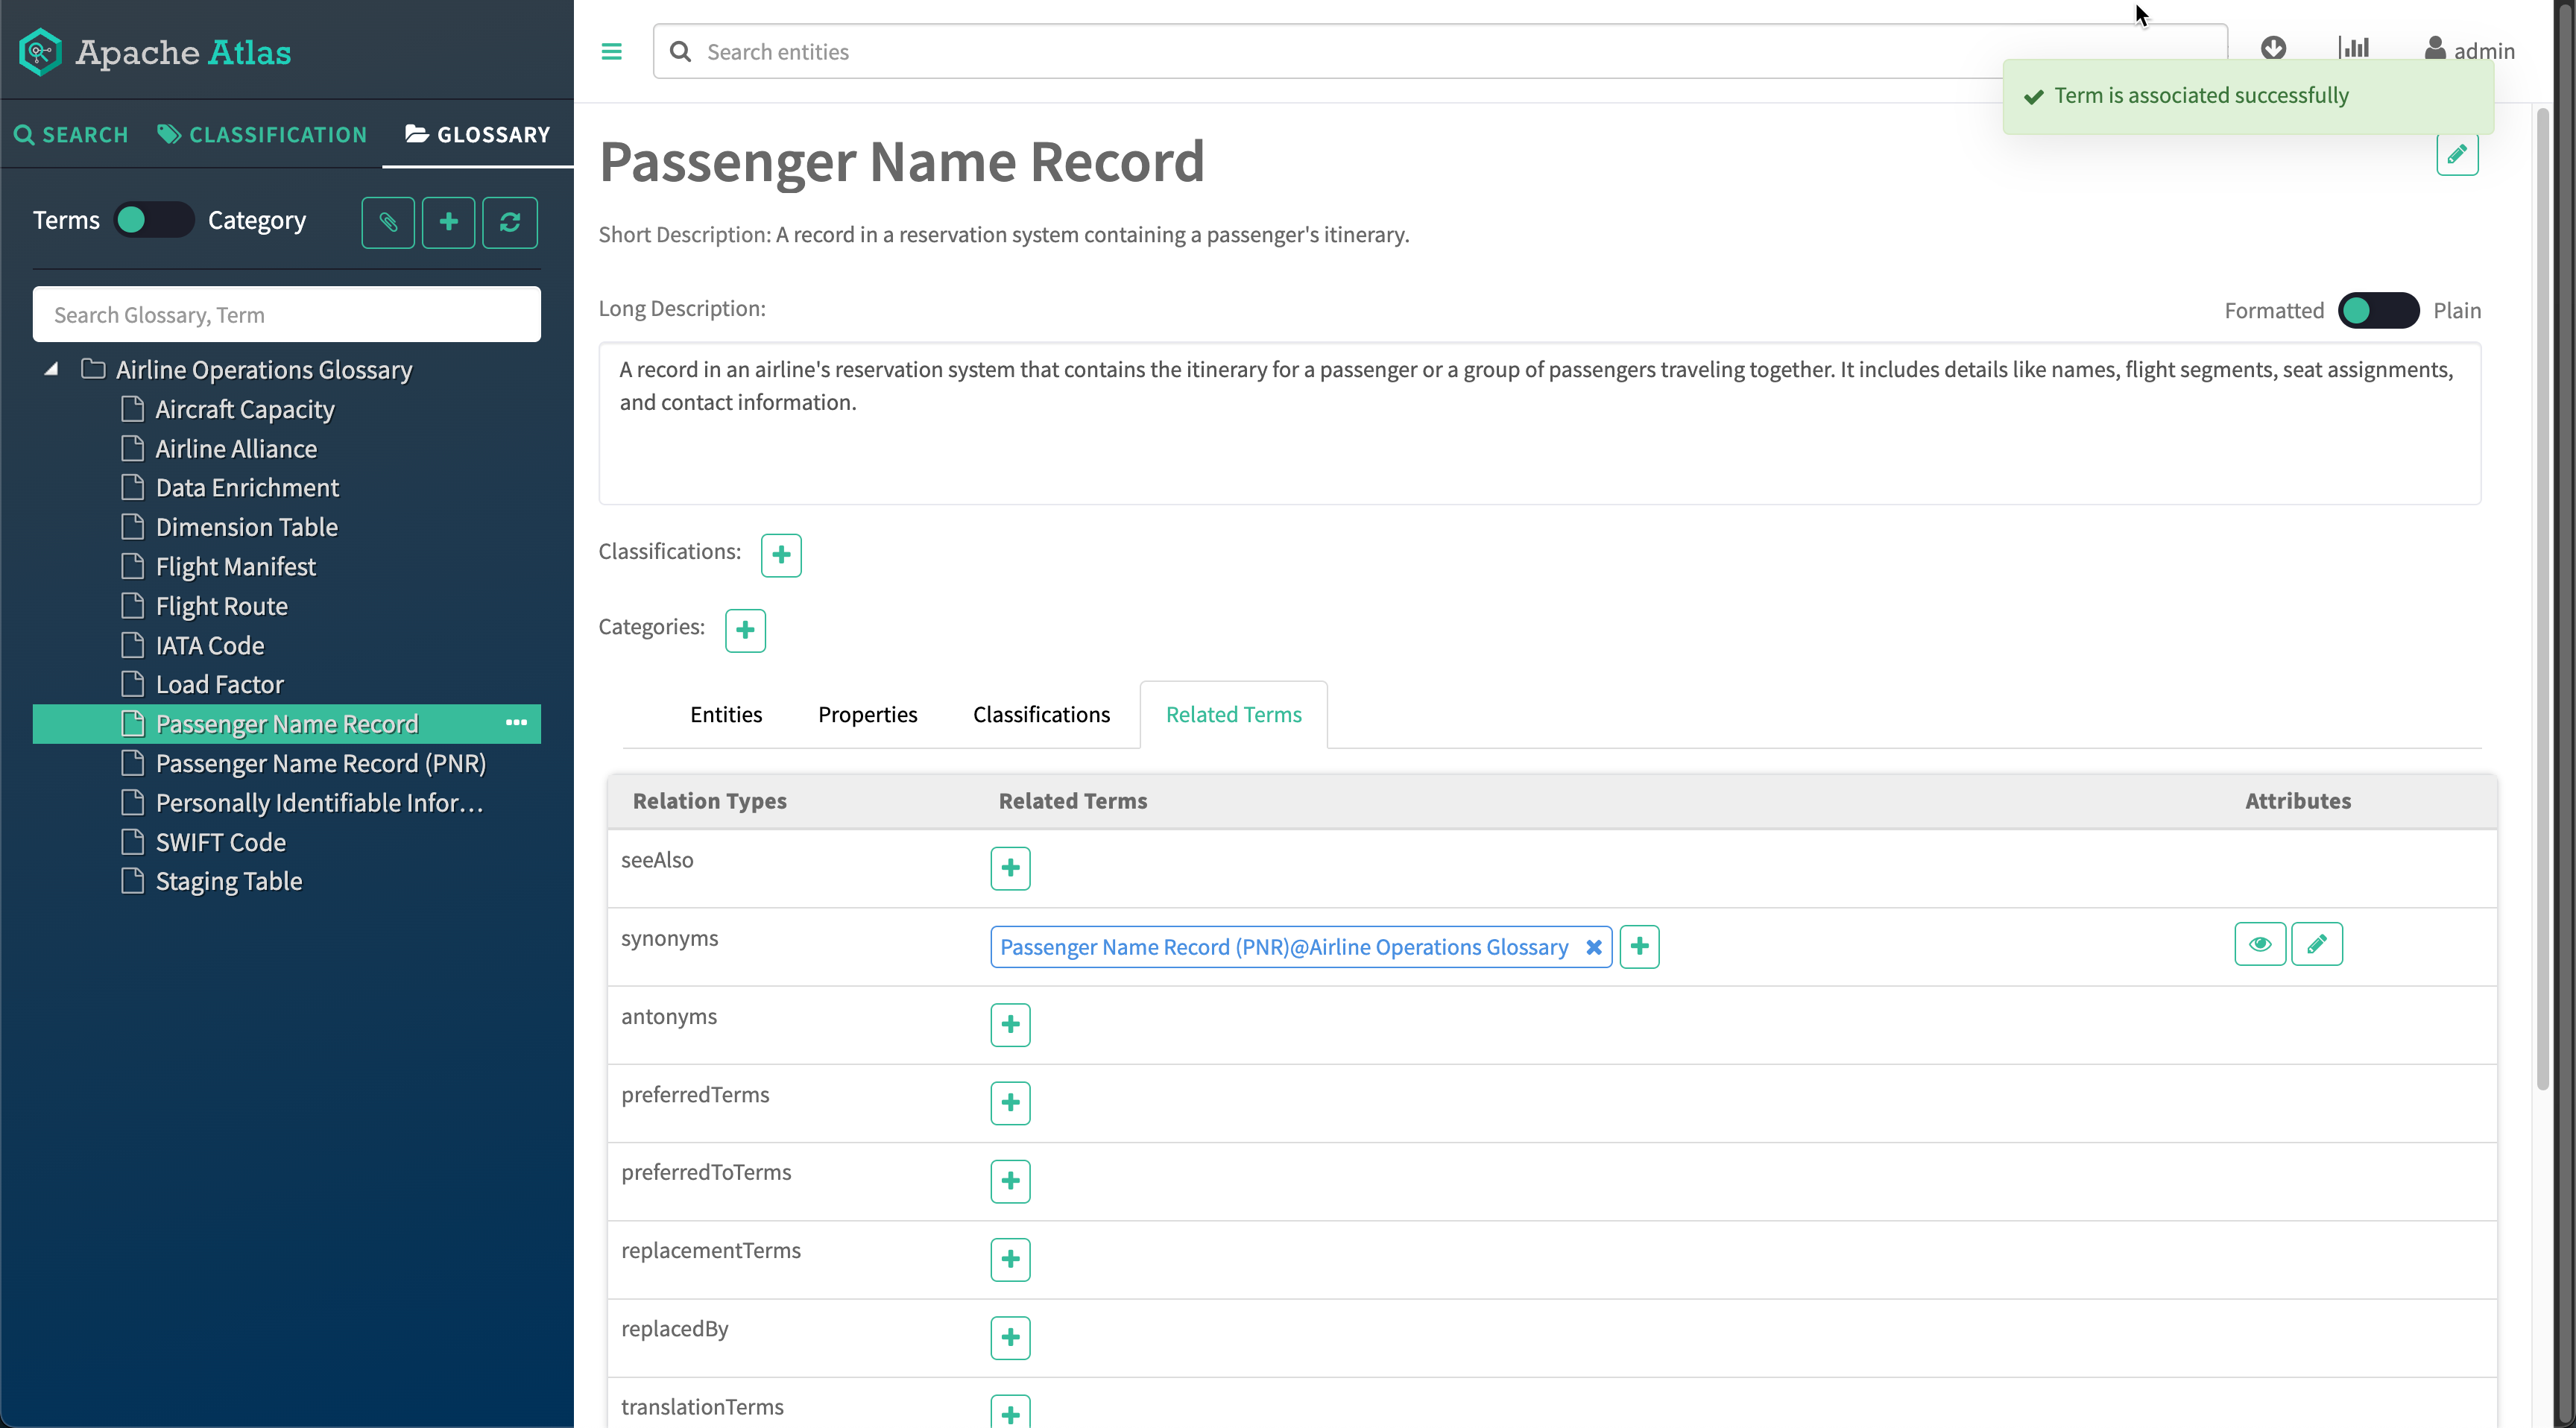The image size is (2576, 1428).
Task: Click the Search Glossary, Term field
Action: (286, 315)
